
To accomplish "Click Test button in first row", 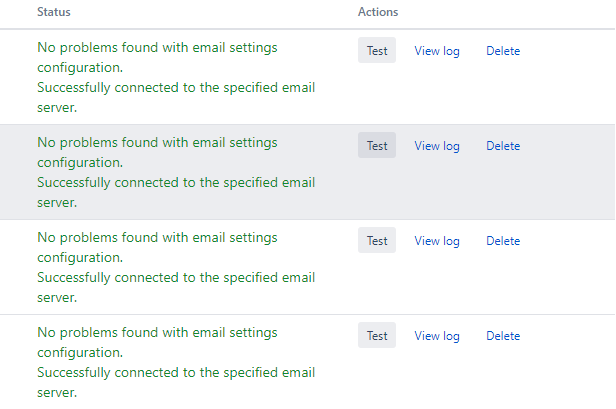I will pyautogui.click(x=377, y=50).
